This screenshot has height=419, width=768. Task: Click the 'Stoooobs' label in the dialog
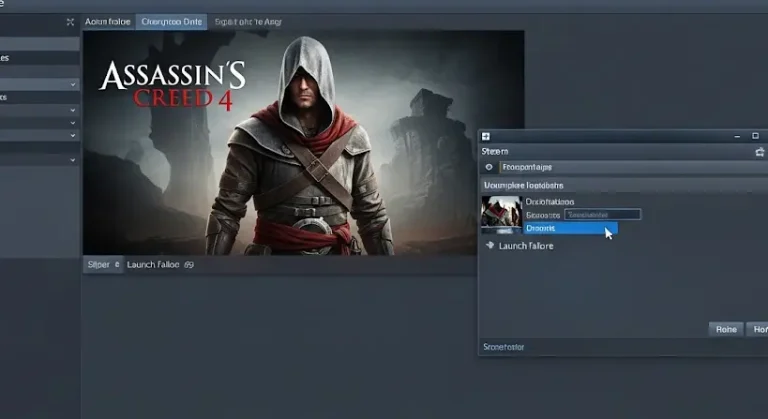point(543,215)
